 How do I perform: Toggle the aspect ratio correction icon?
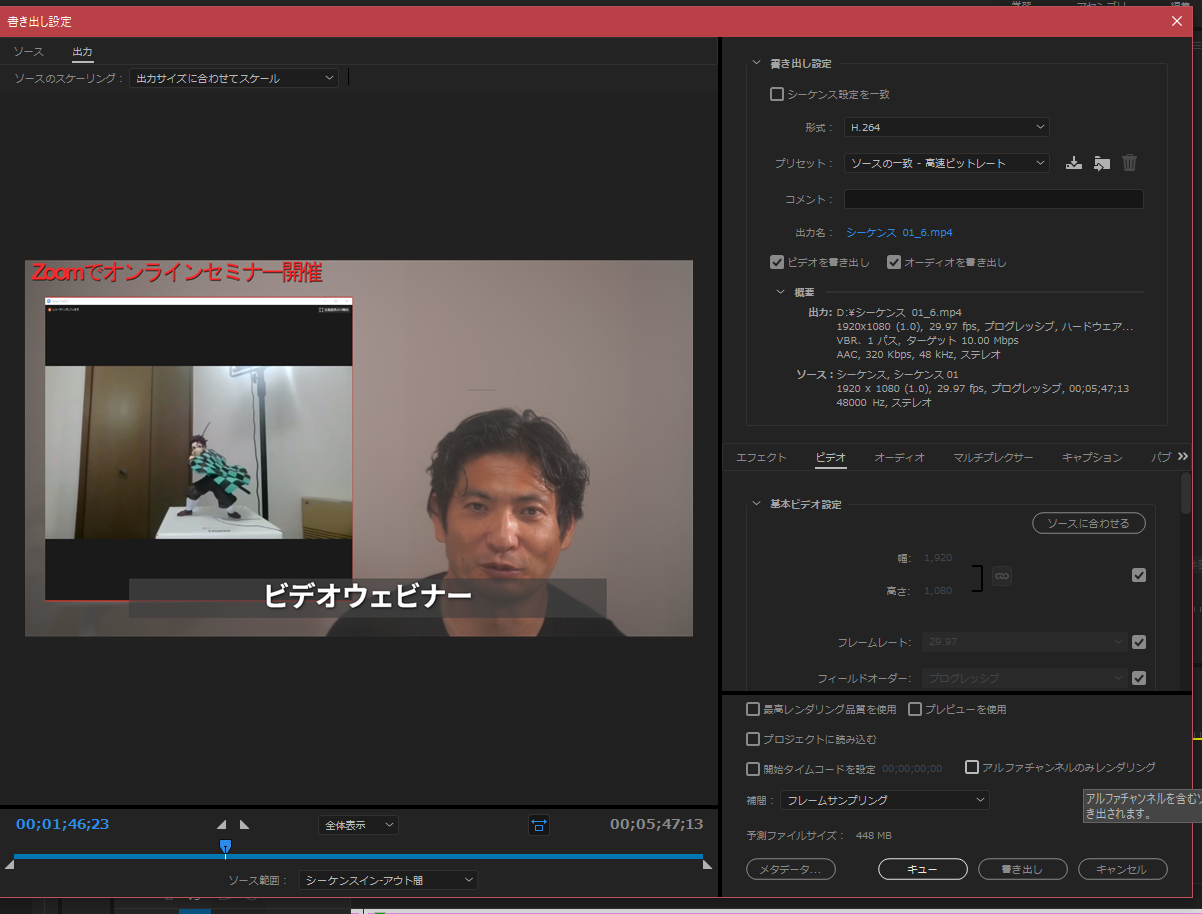tap(539, 825)
